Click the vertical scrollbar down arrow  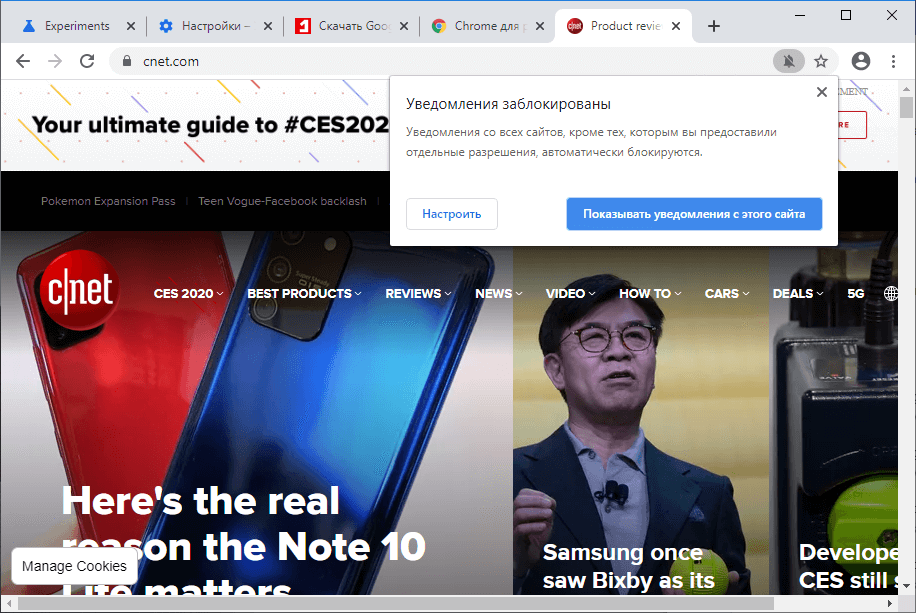pyautogui.click(x=906, y=585)
